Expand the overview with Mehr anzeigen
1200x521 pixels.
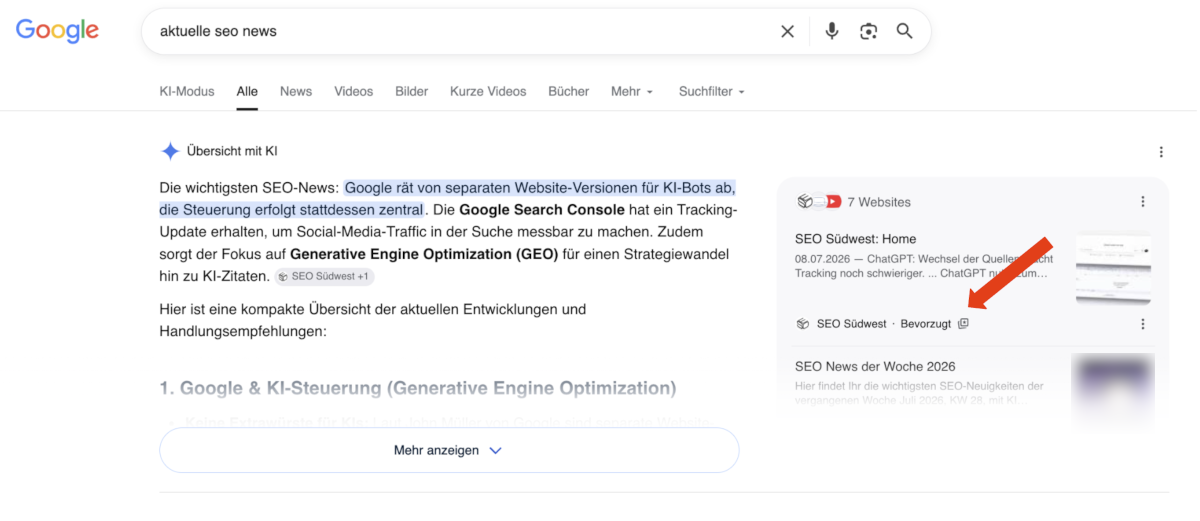coord(449,450)
